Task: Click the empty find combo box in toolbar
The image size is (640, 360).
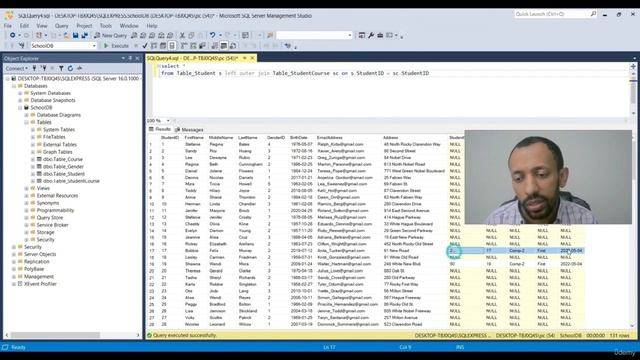Action: tap(314, 36)
